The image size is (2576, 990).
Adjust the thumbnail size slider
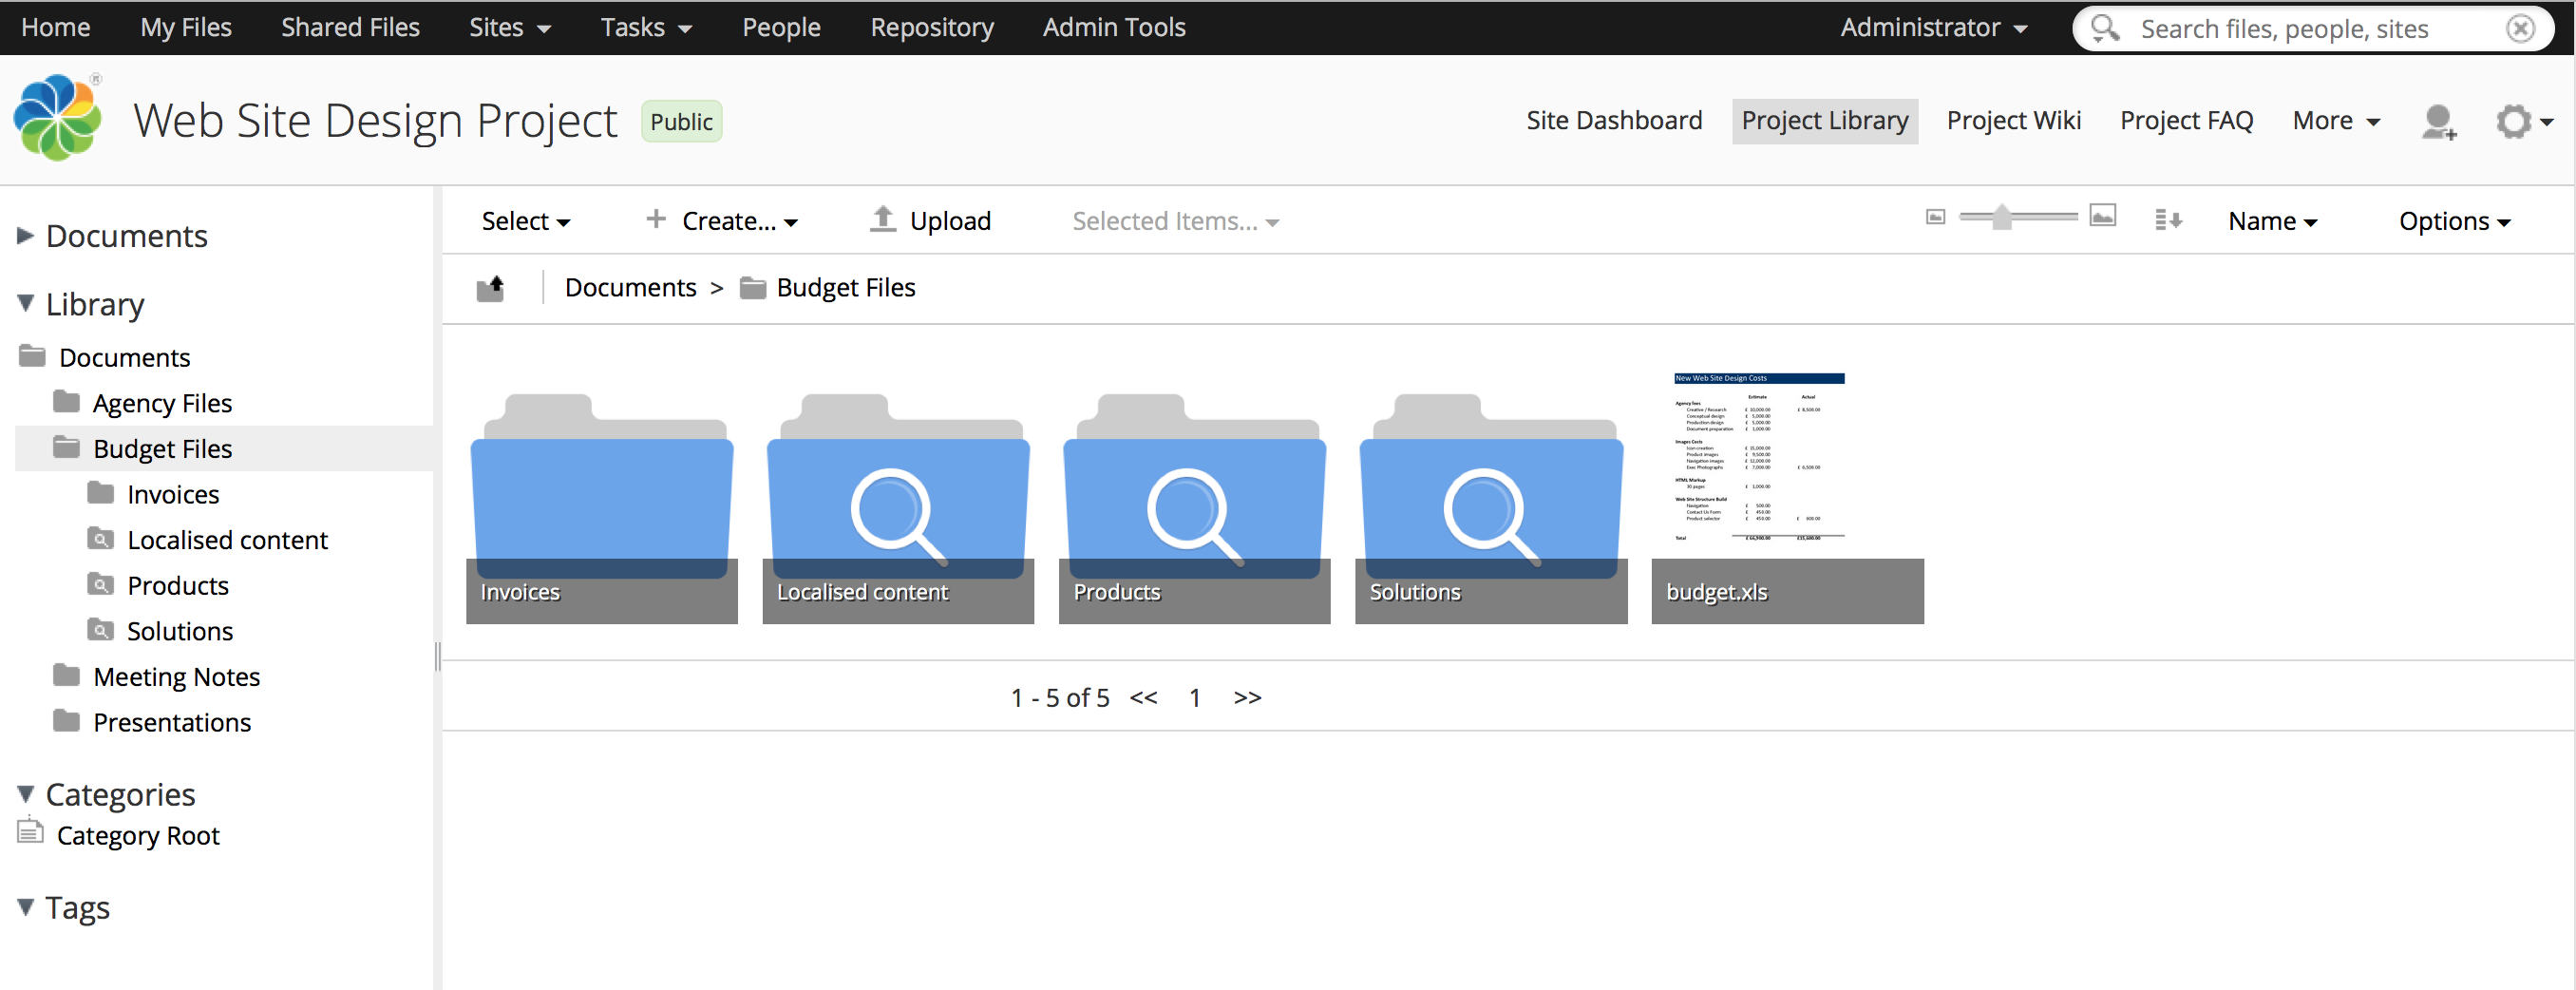[x=2001, y=217]
